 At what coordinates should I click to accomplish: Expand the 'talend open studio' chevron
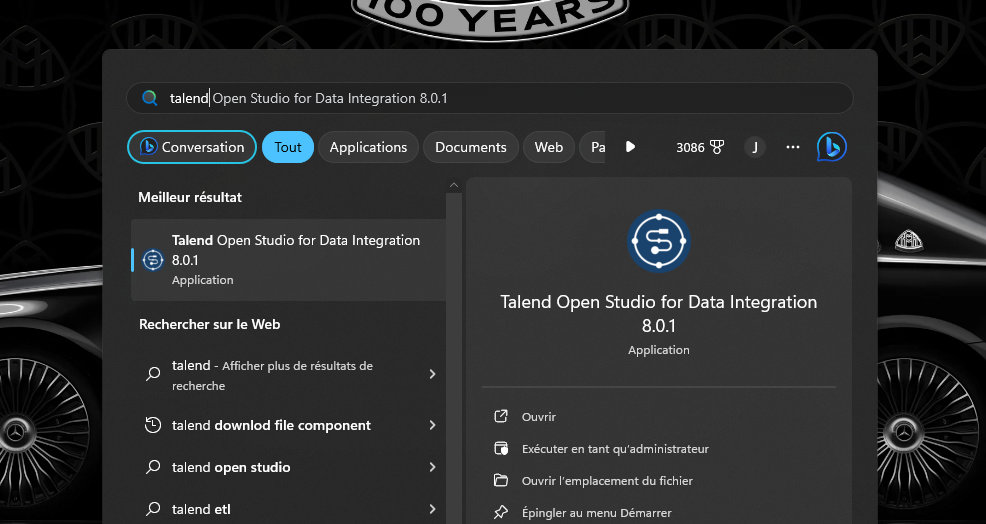click(432, 467)
